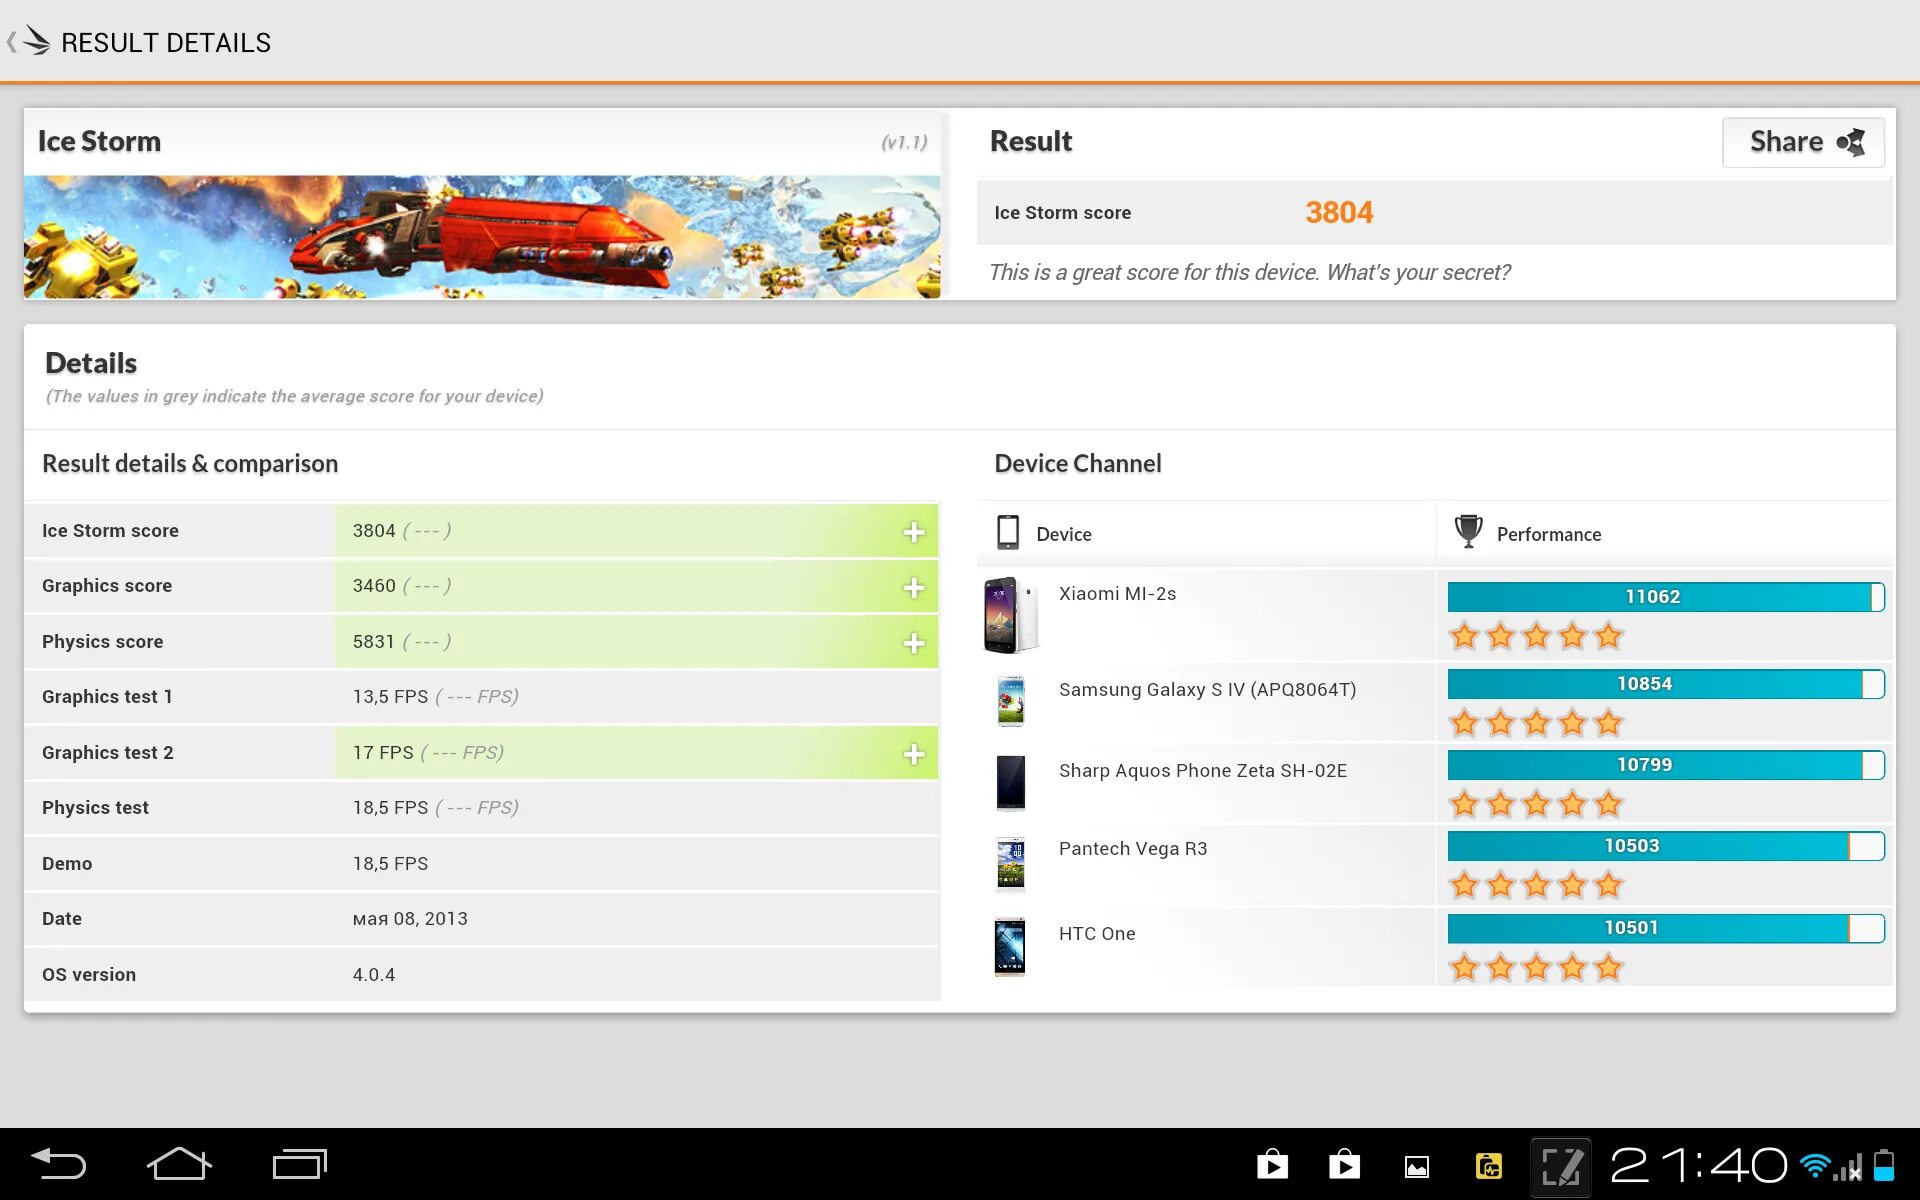Tap the Performance column header
1920x1200 pixels.
coord(1547,534)
